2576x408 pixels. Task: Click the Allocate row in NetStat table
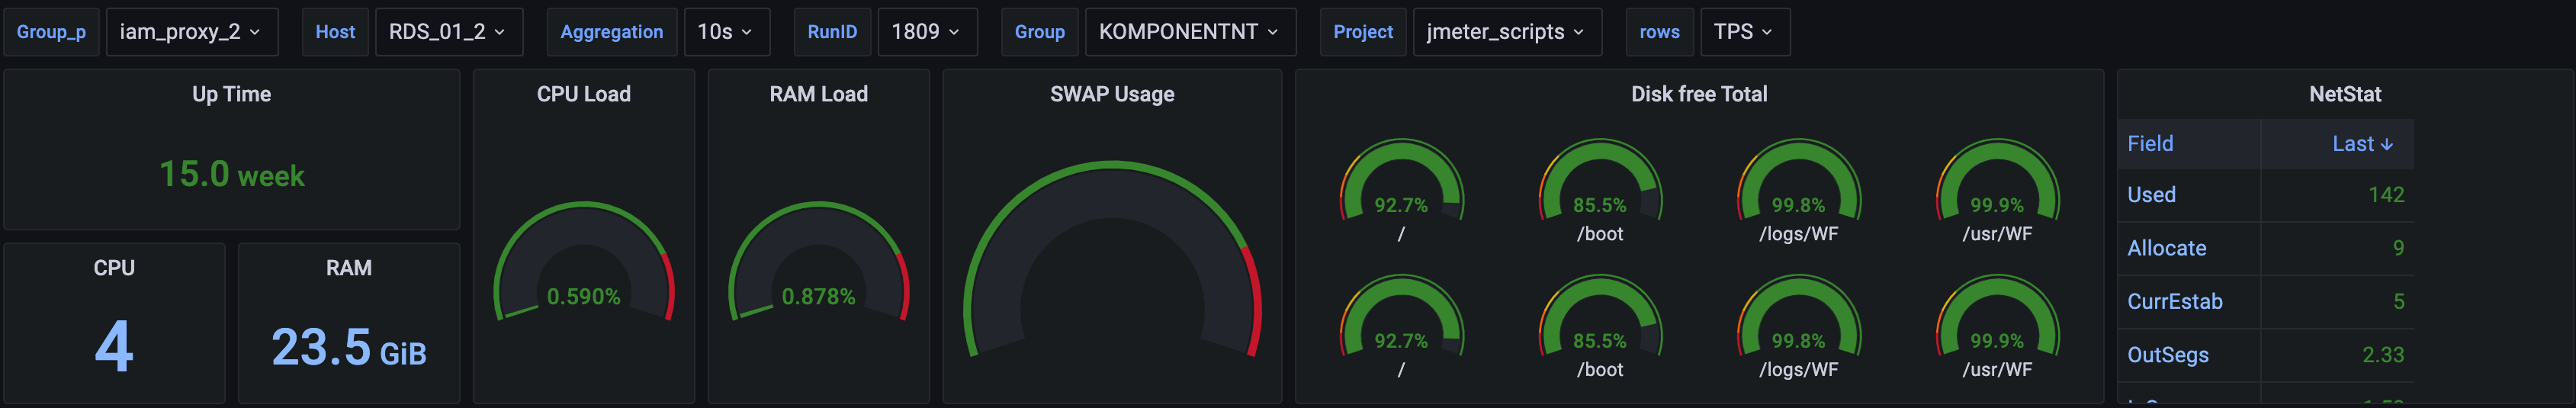point(2266,248)
